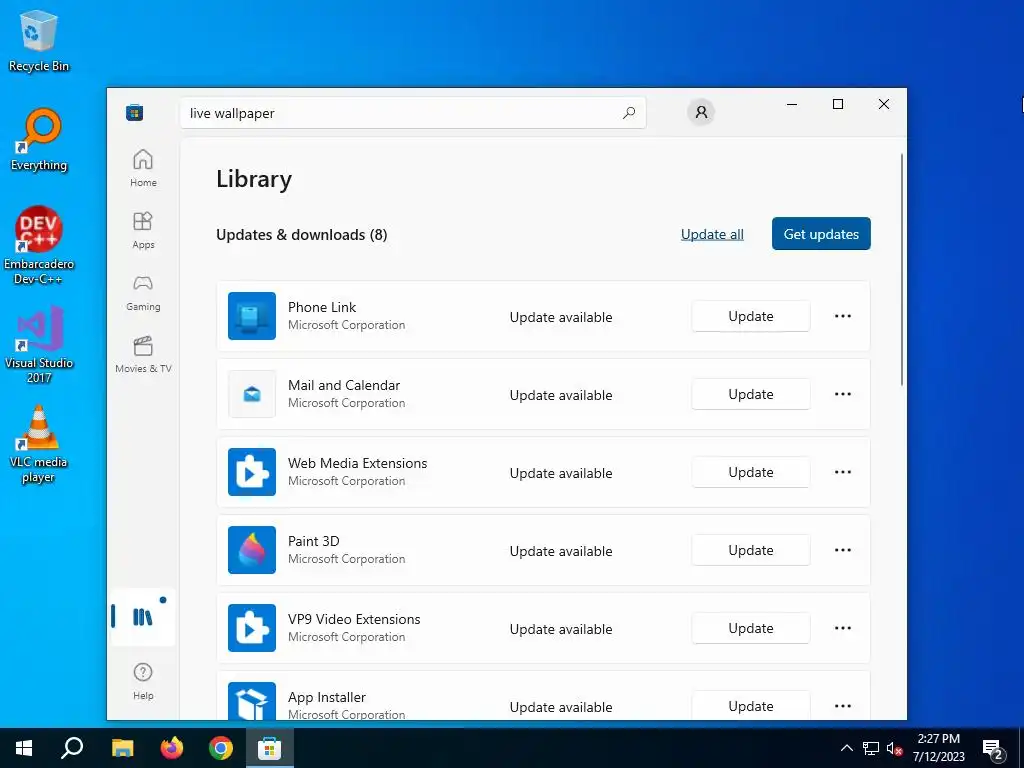Click the Microsoft Store taskbar icon
The image size is (1024, 768).
[270, 748]
